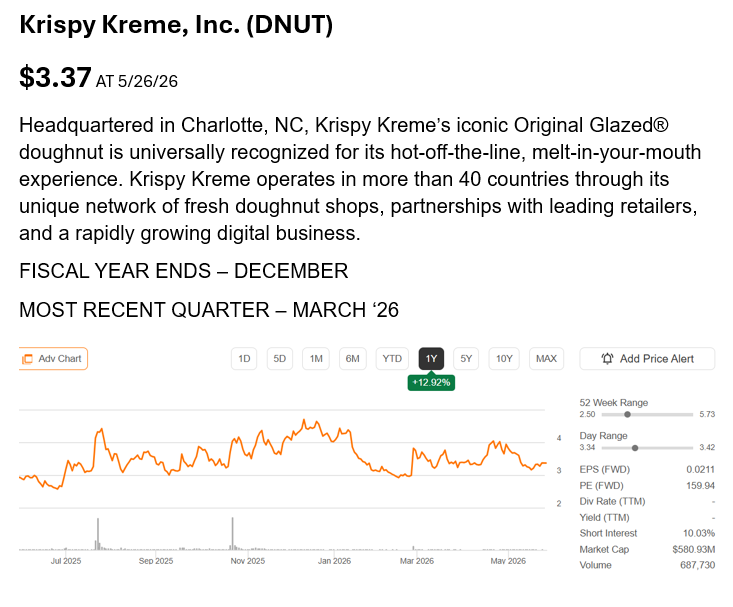This screenshot has width=733, height=607.
Task: Click the orange price line peak near Jan 2026
Action: (x=304, y=420)
